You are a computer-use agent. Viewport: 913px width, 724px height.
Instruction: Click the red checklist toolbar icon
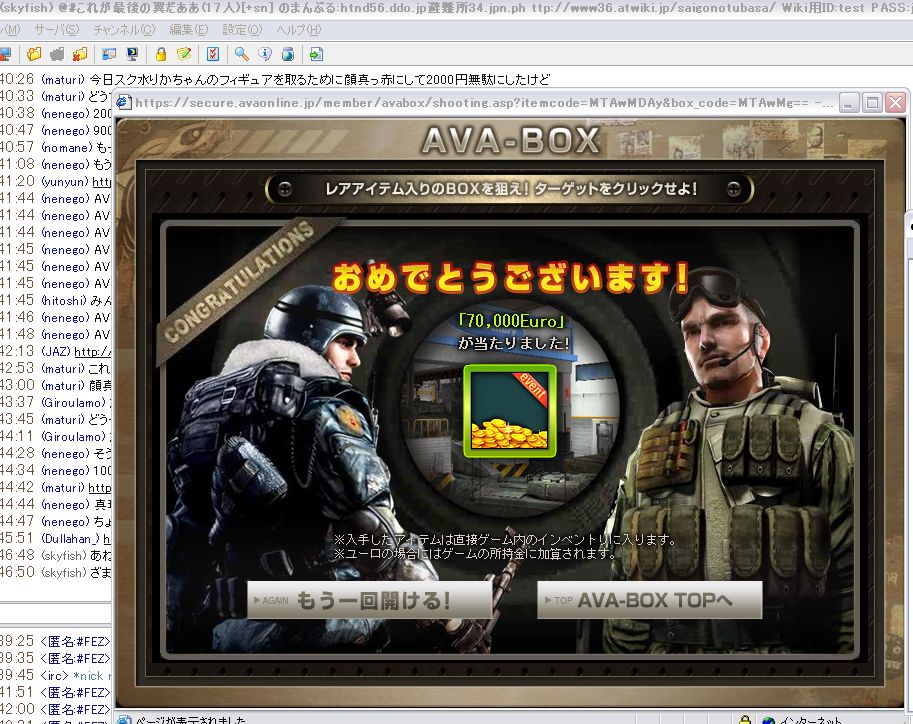[213, 54]
